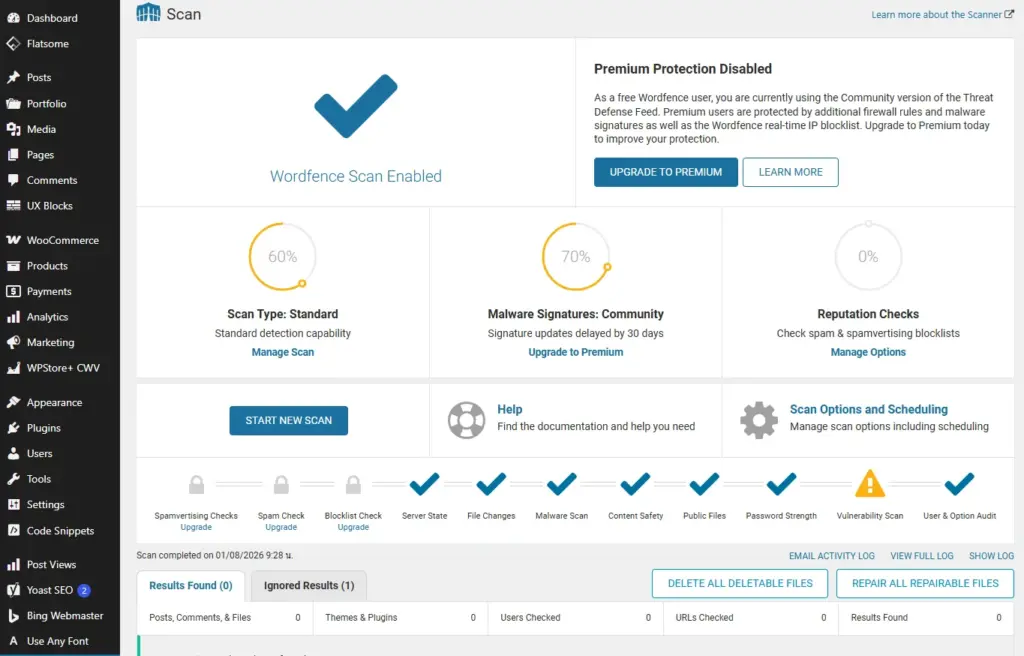
Task: Click the Spamvertising Checks lock icon
Action: 196,485
